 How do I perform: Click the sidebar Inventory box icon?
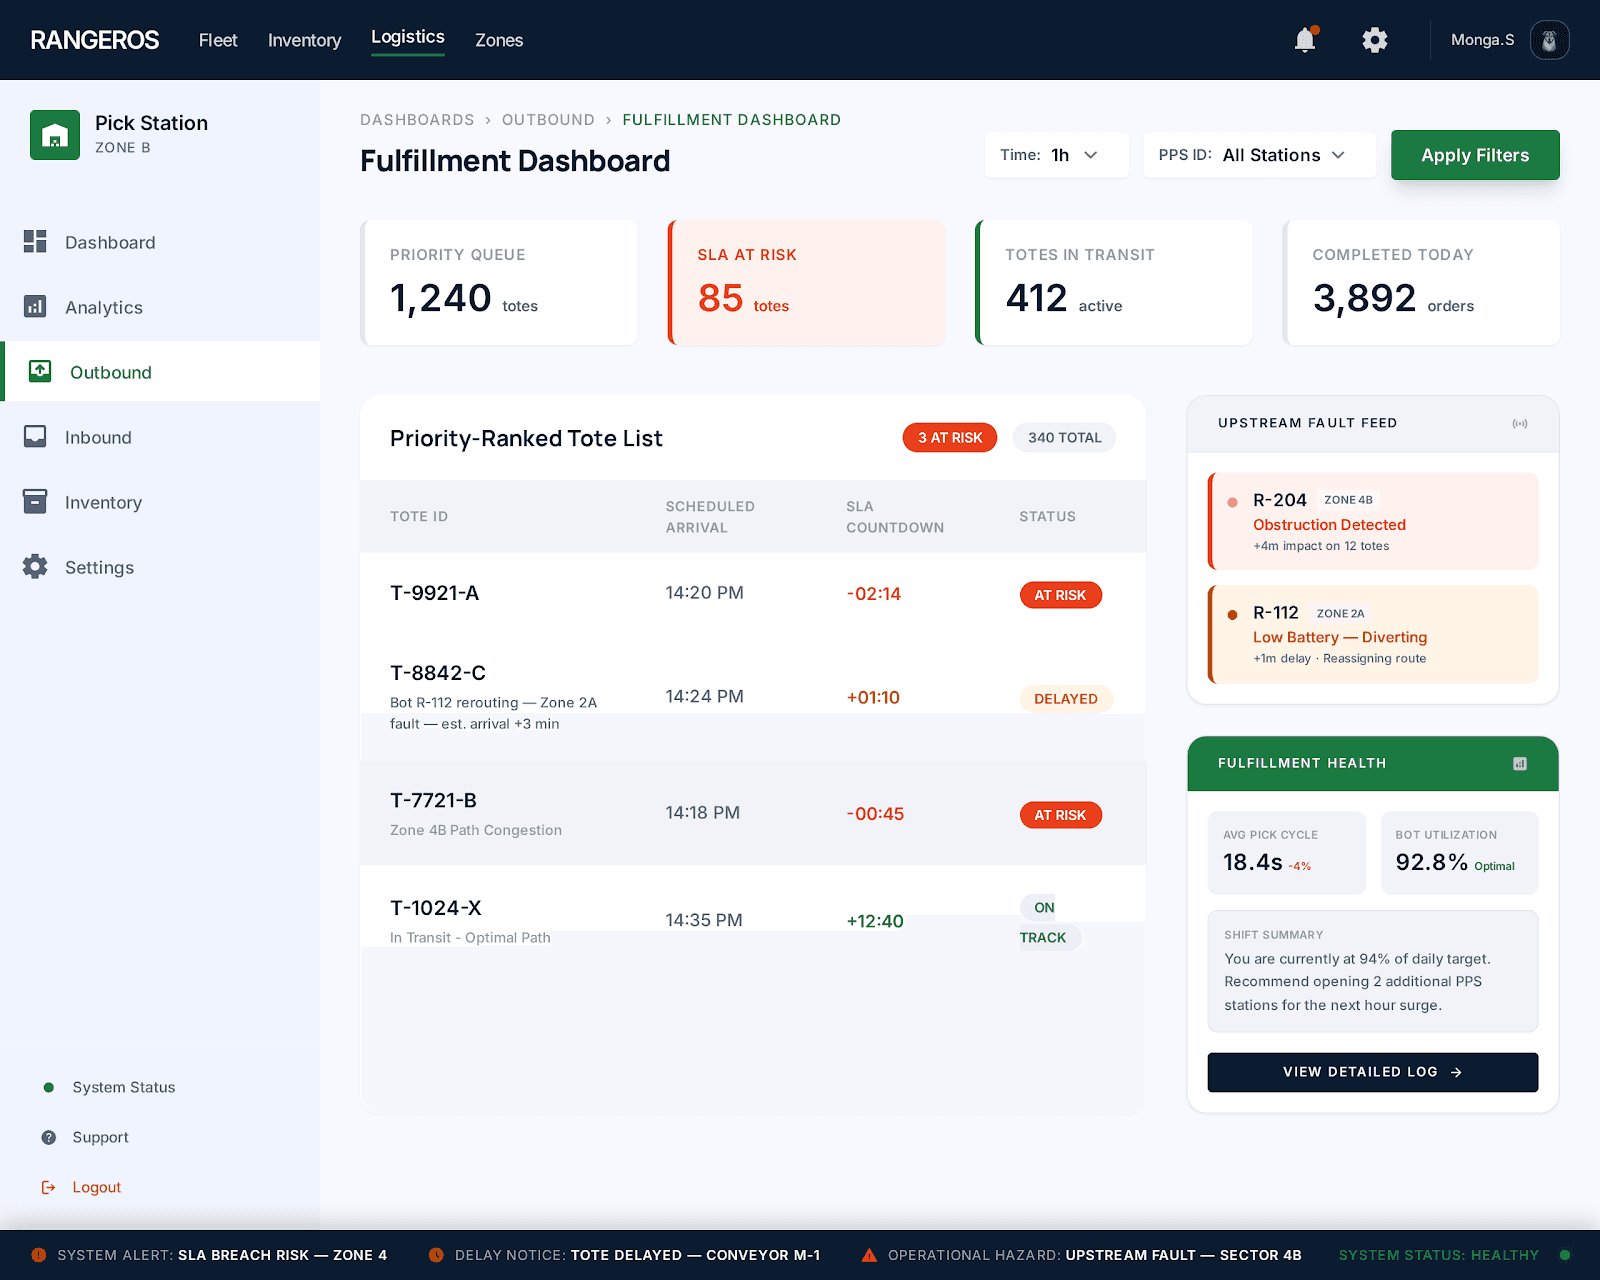pos(35,501)
